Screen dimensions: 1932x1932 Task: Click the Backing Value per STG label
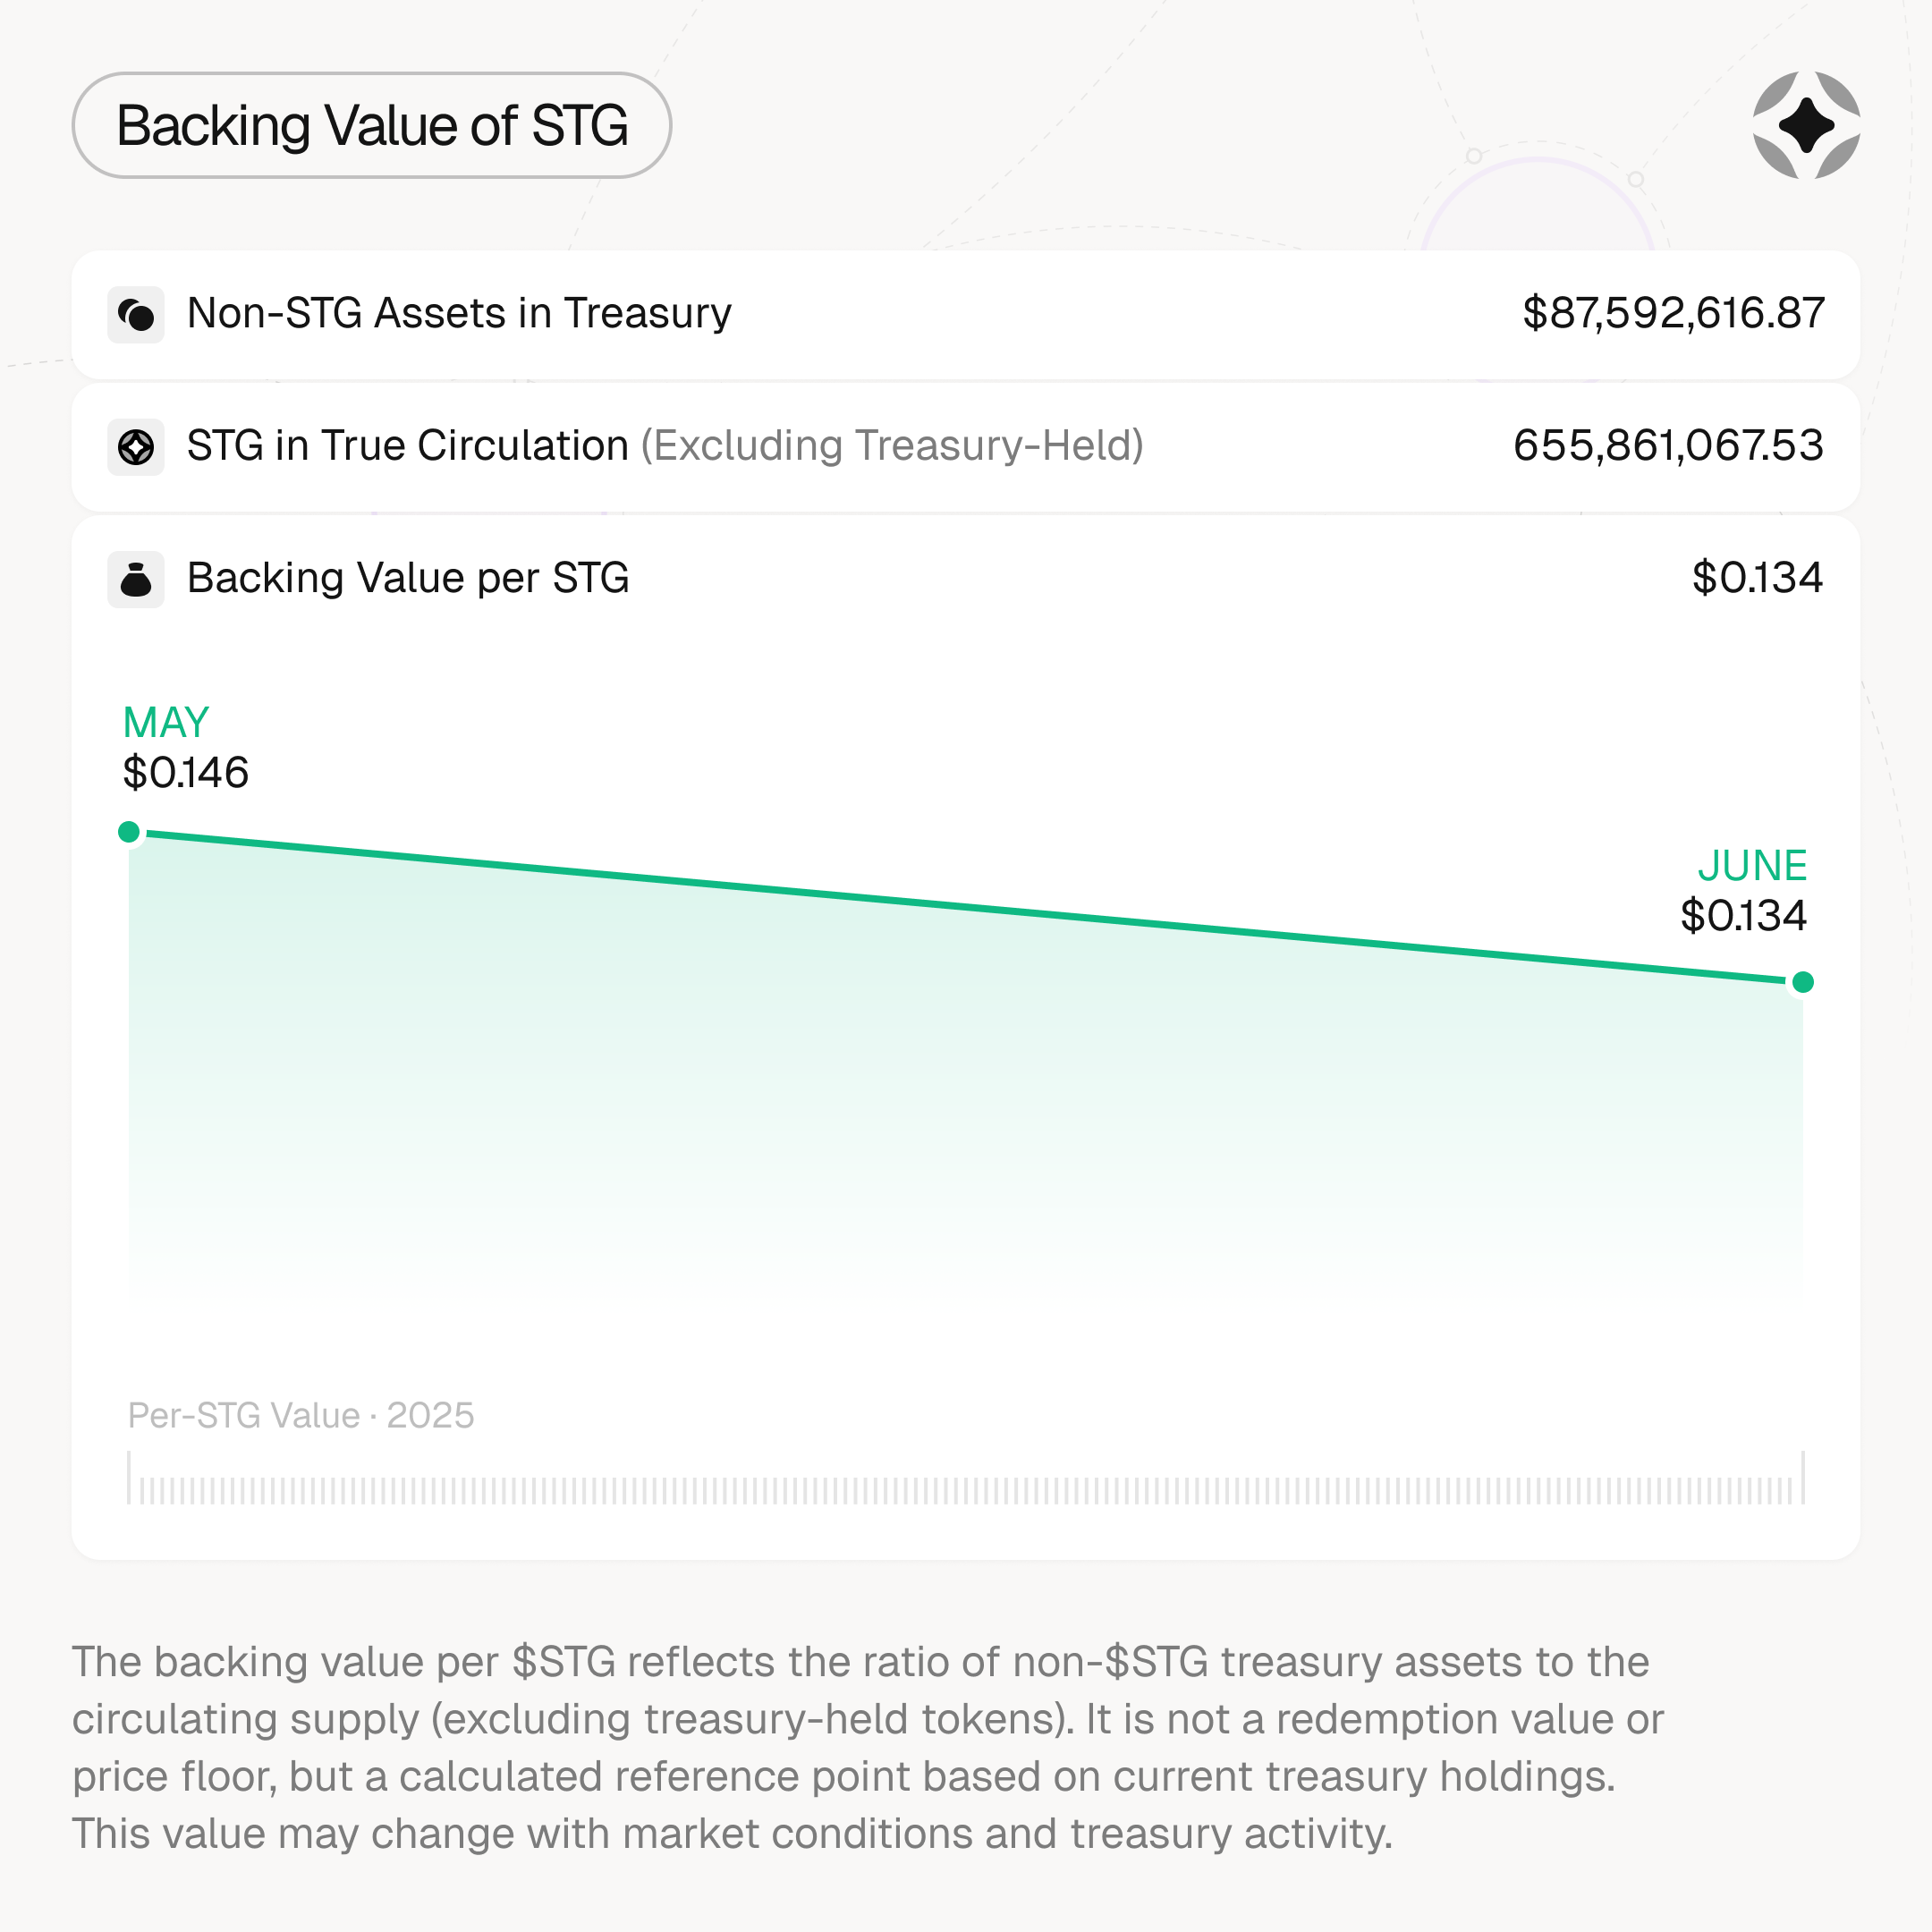click(x=408, y=578)
